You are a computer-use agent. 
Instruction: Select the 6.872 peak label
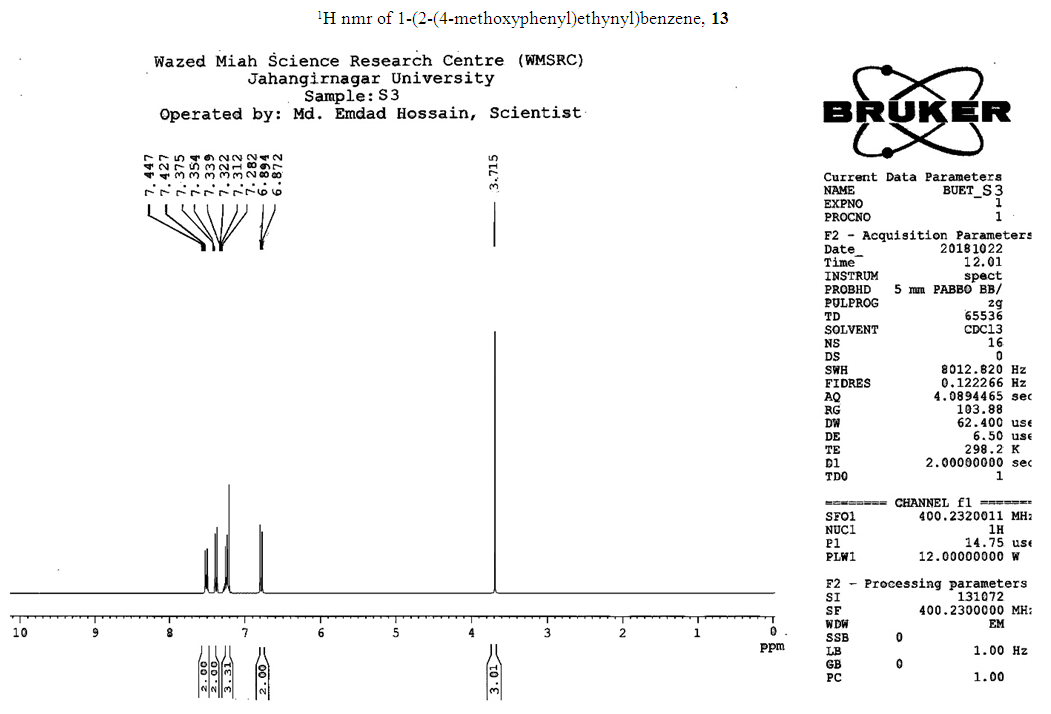279,173
